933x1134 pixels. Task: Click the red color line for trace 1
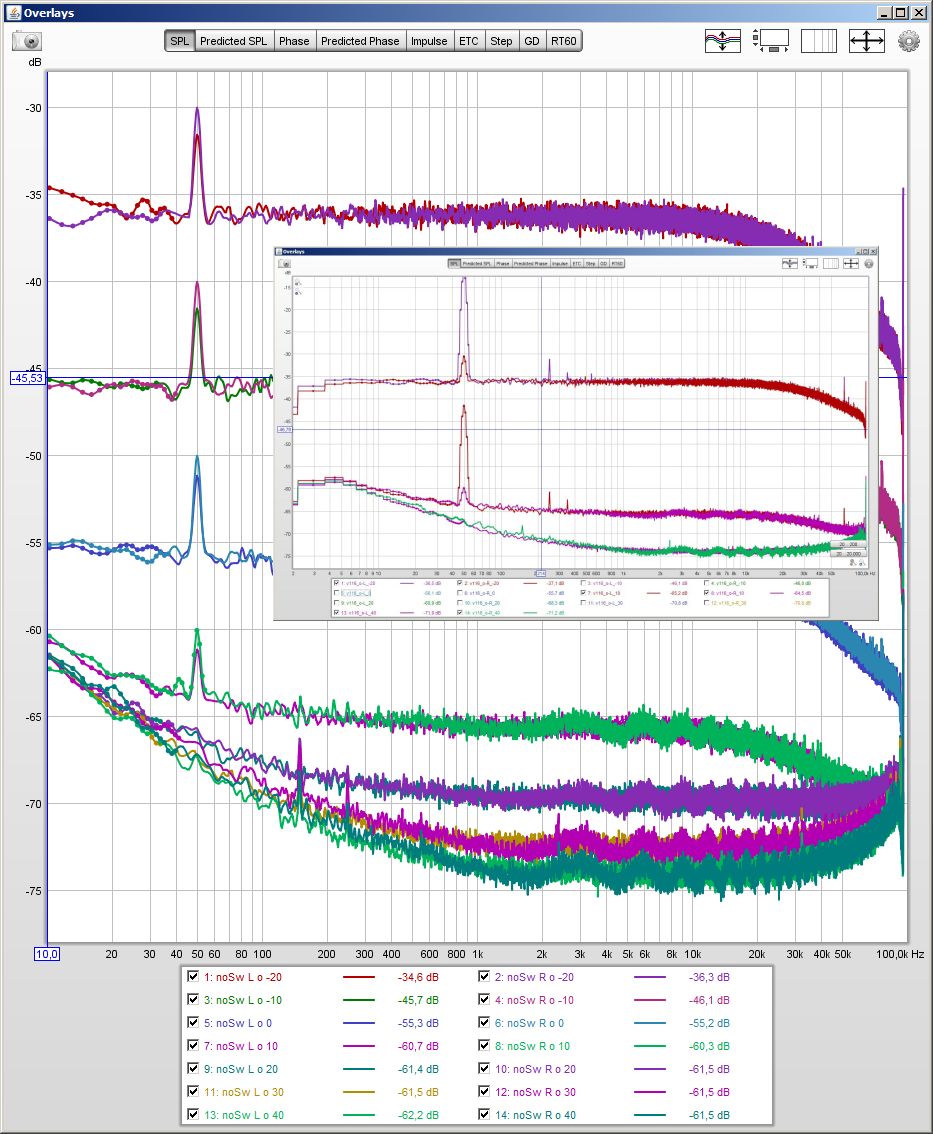359,977
